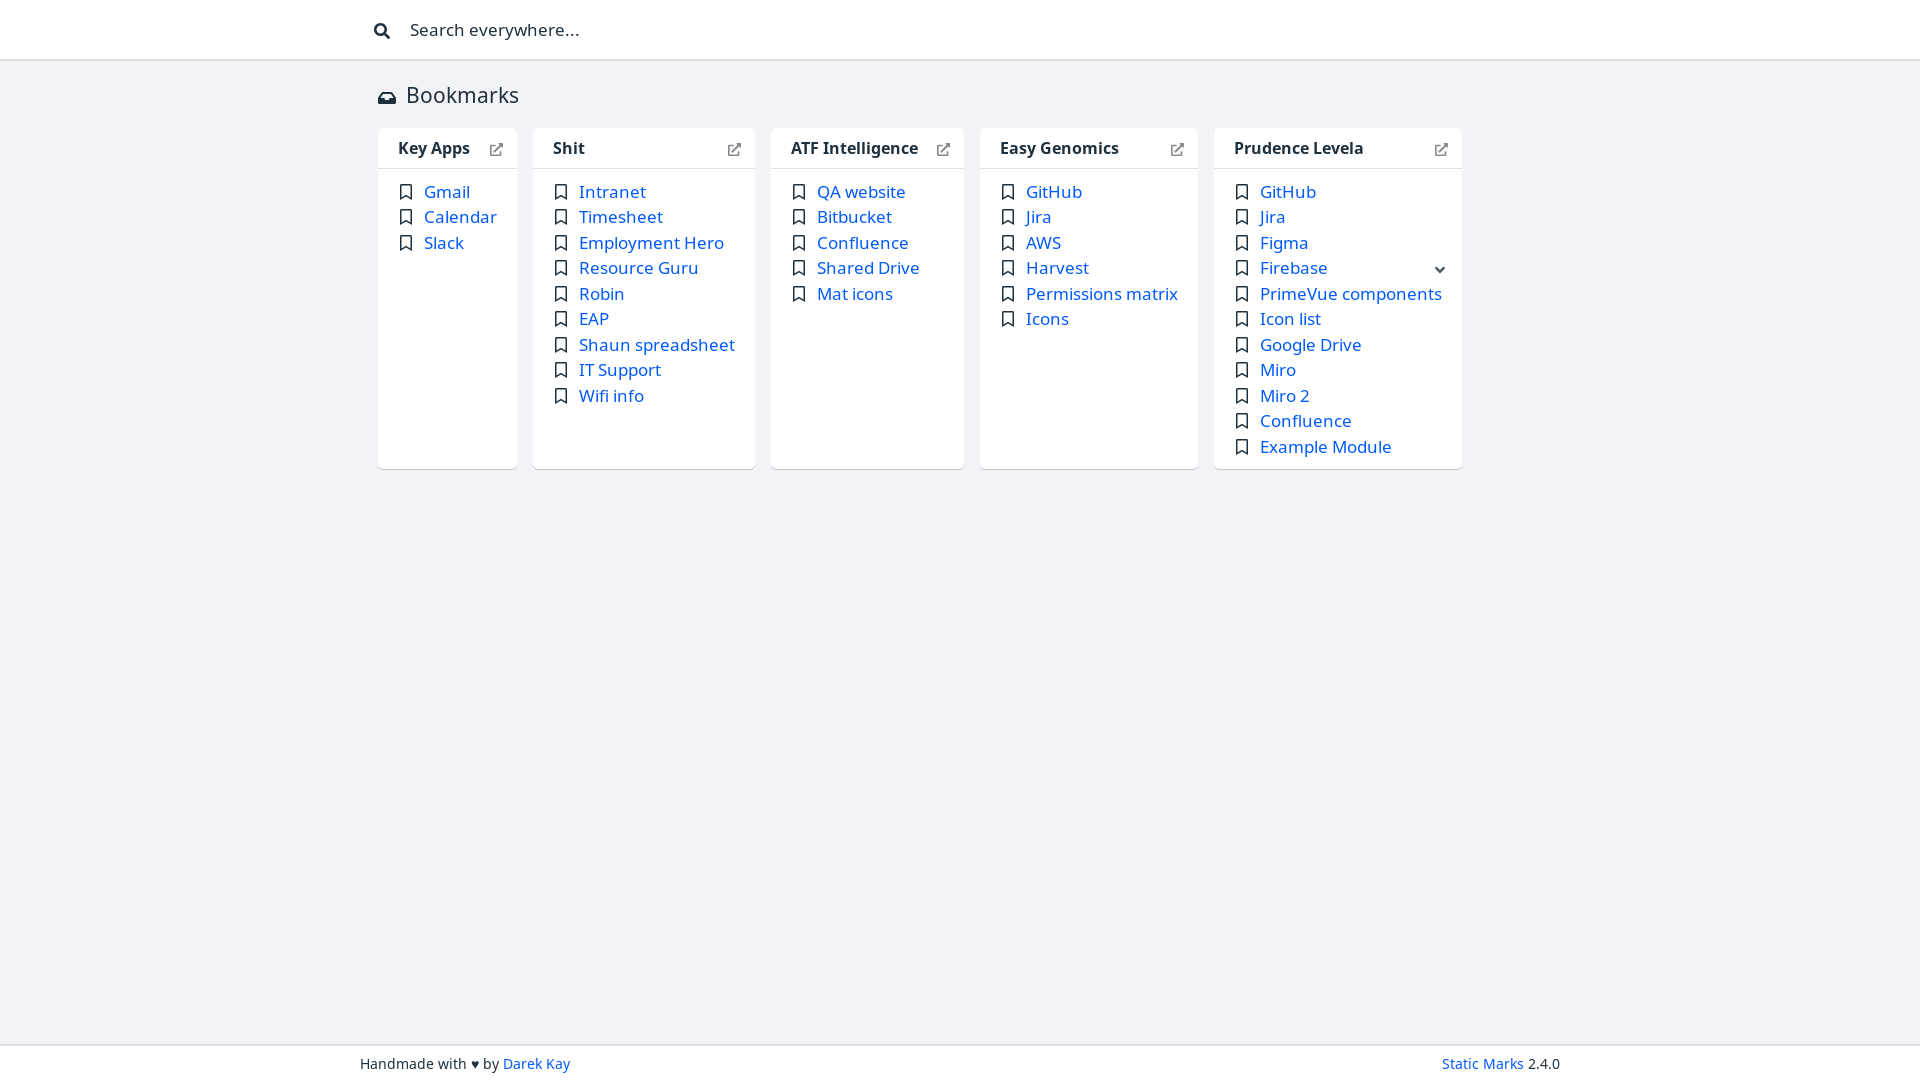Click the Key Apps folder title
1920x1080 pixels.
(x=433, y=148)
